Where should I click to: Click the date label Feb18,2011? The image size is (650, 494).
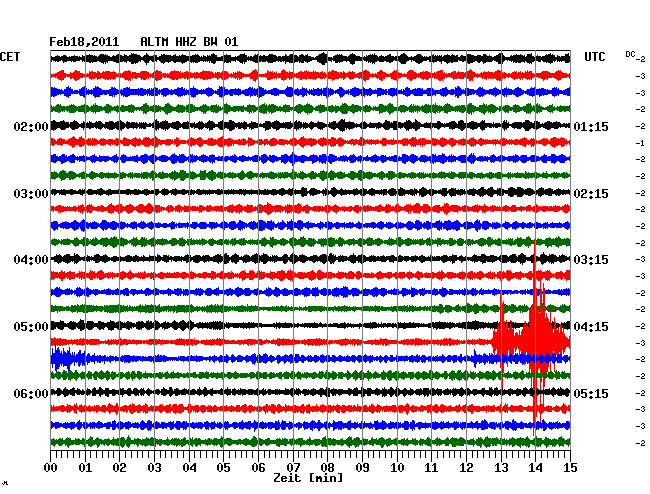(x=84, y=42)
